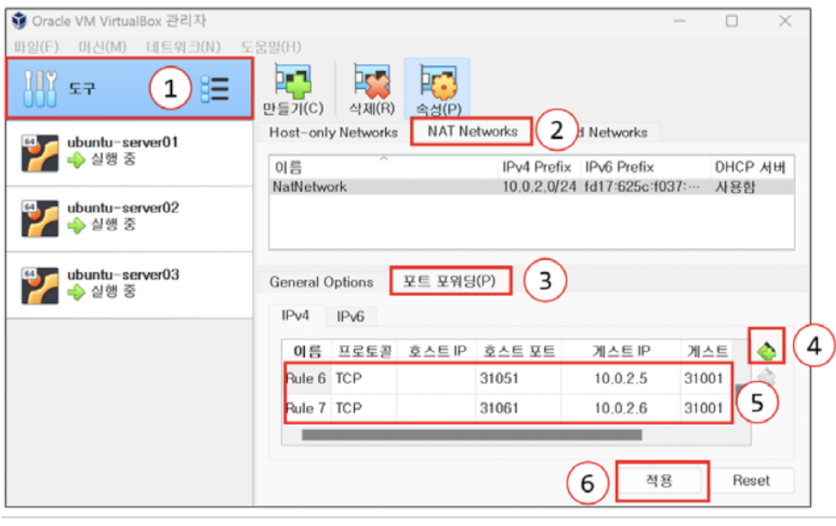The width and height of the screenshot is (836, 526).
Task: Sort networks by 이름 column header
Action: tap(384, 167)
